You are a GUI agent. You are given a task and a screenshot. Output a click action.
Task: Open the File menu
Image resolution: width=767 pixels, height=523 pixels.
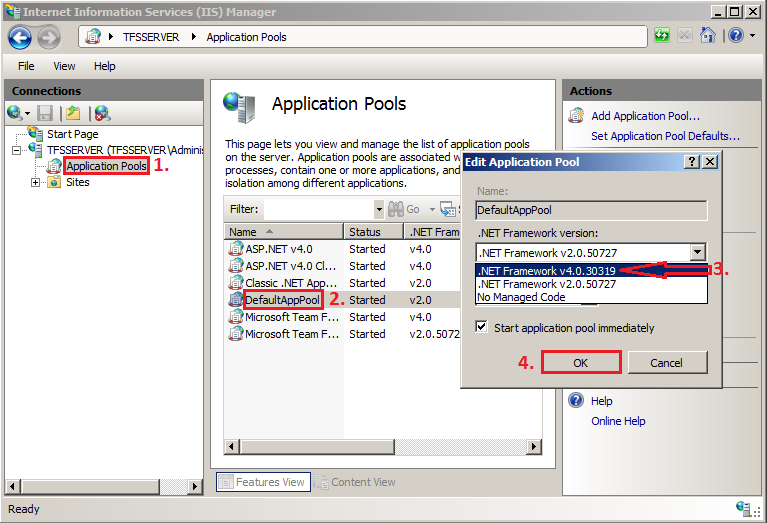[26, 66]
